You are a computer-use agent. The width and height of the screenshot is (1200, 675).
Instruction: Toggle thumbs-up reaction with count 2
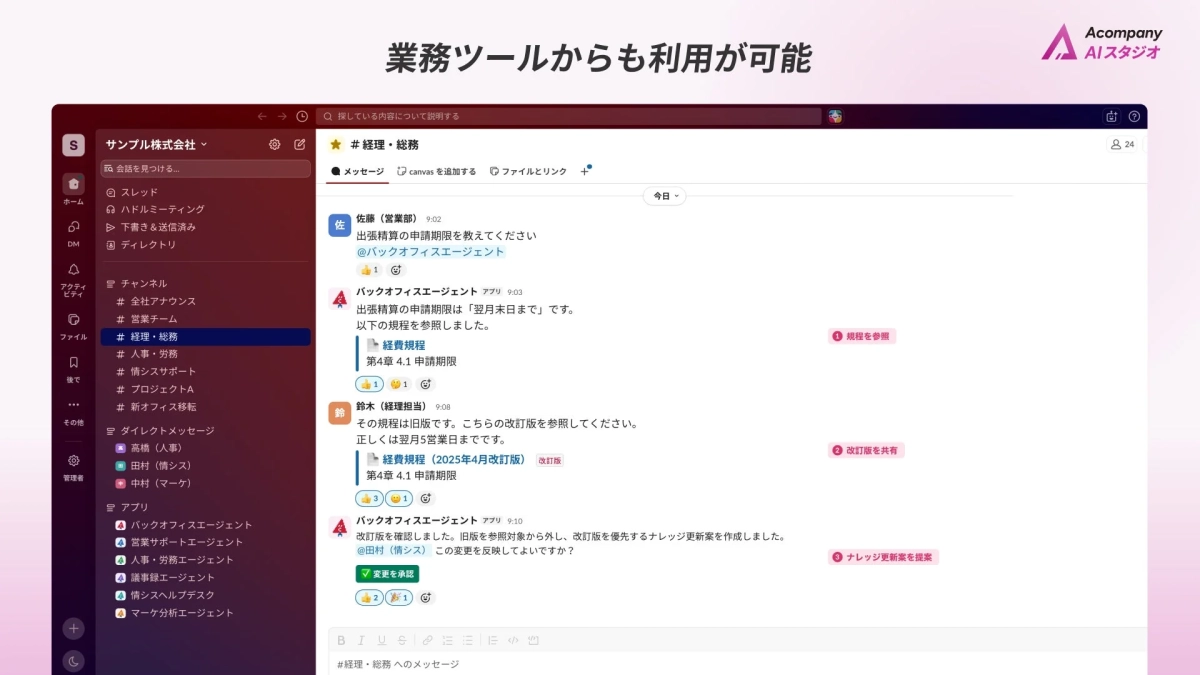pyautogui.click(x=369, y=597)
